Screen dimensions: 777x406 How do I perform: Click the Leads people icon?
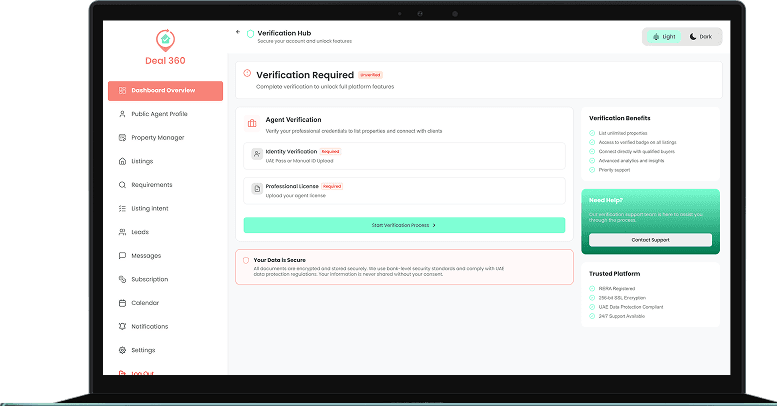point(122,232)
